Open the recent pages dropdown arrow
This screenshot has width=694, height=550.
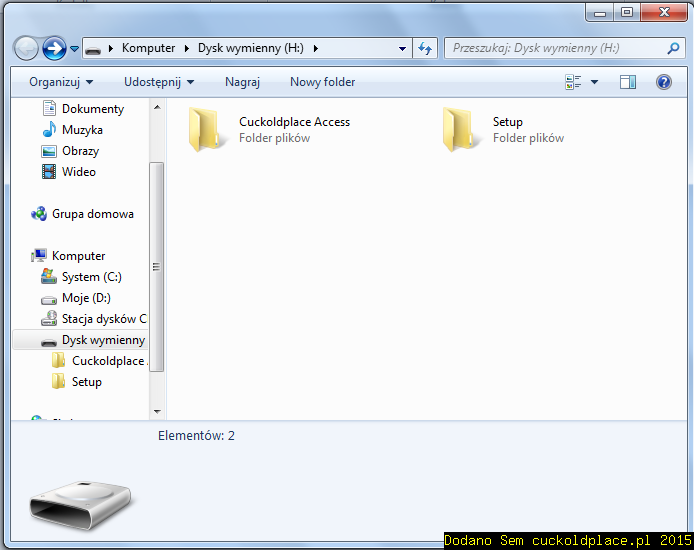74,48
